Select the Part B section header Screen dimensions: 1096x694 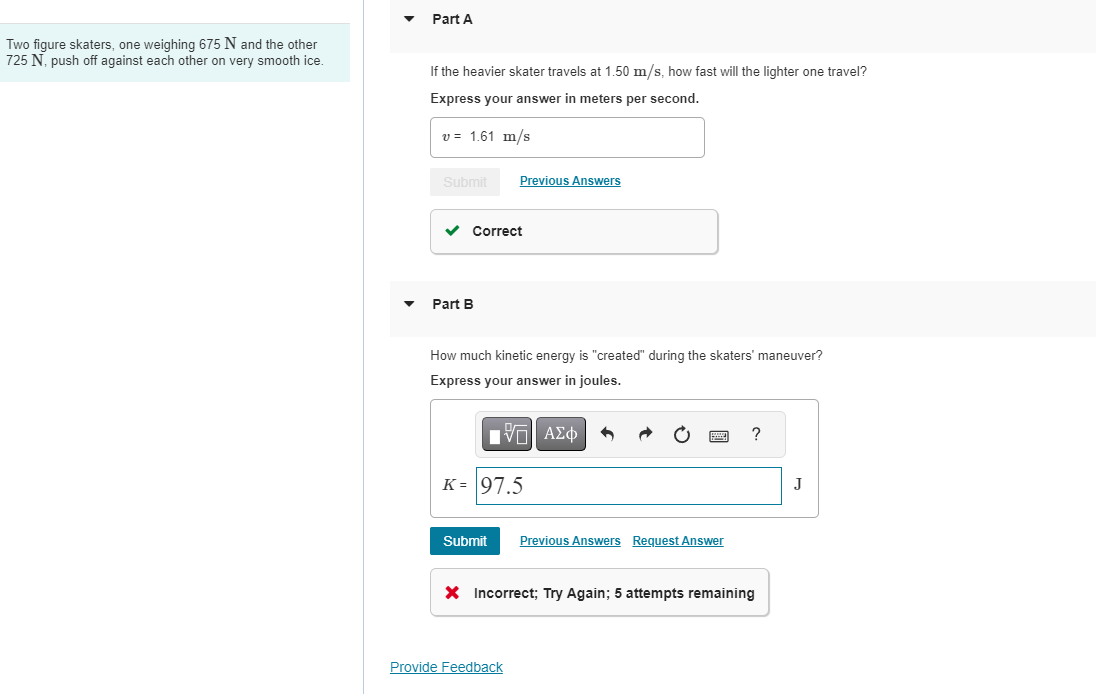[451, 303]
